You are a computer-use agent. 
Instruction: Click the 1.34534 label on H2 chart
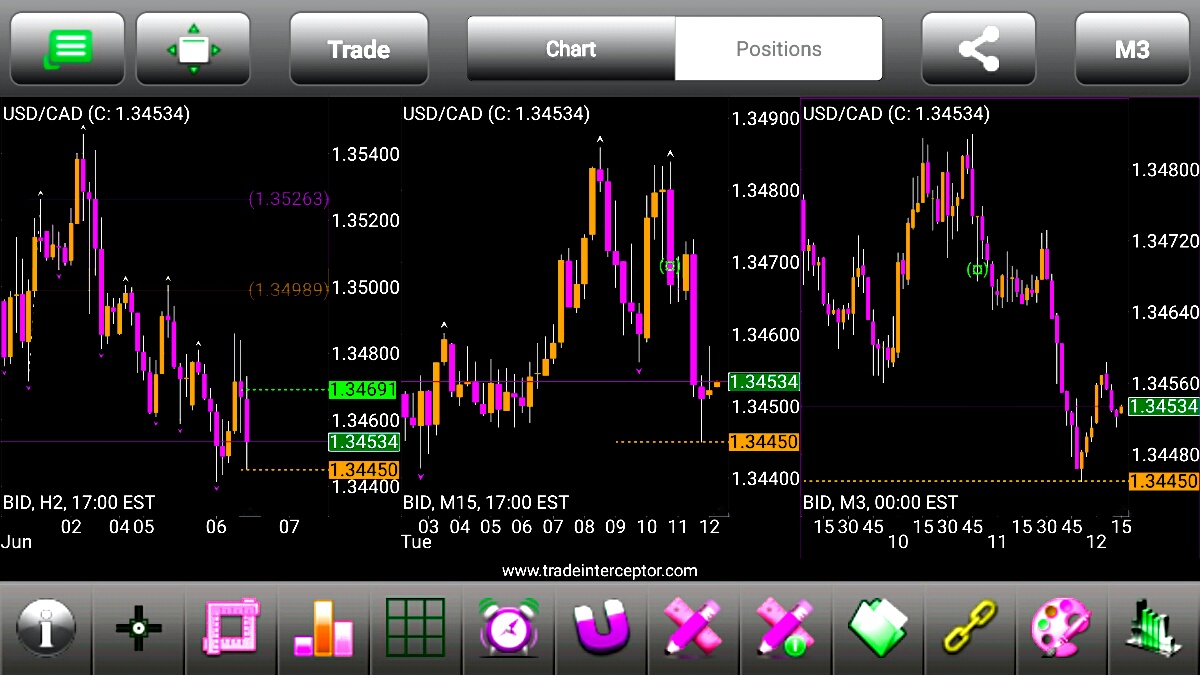[x=364, y=441]
